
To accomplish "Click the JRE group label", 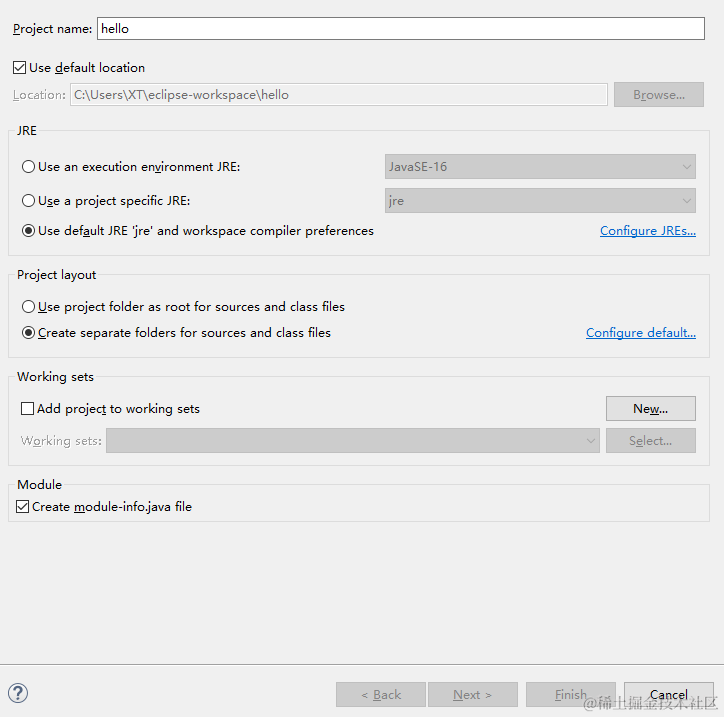I will pyautogui.click(x=27, y=131).
